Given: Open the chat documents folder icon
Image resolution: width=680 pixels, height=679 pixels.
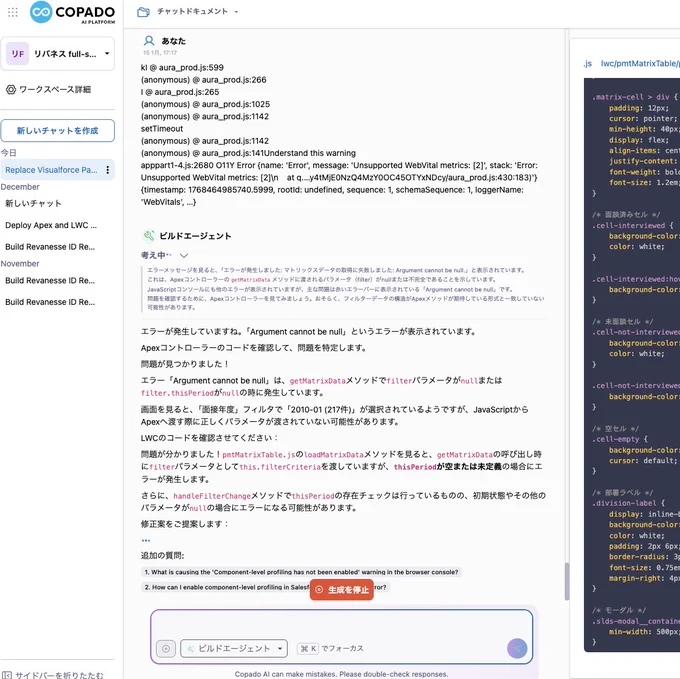Looking at the screenshot, I should (143, 12).
